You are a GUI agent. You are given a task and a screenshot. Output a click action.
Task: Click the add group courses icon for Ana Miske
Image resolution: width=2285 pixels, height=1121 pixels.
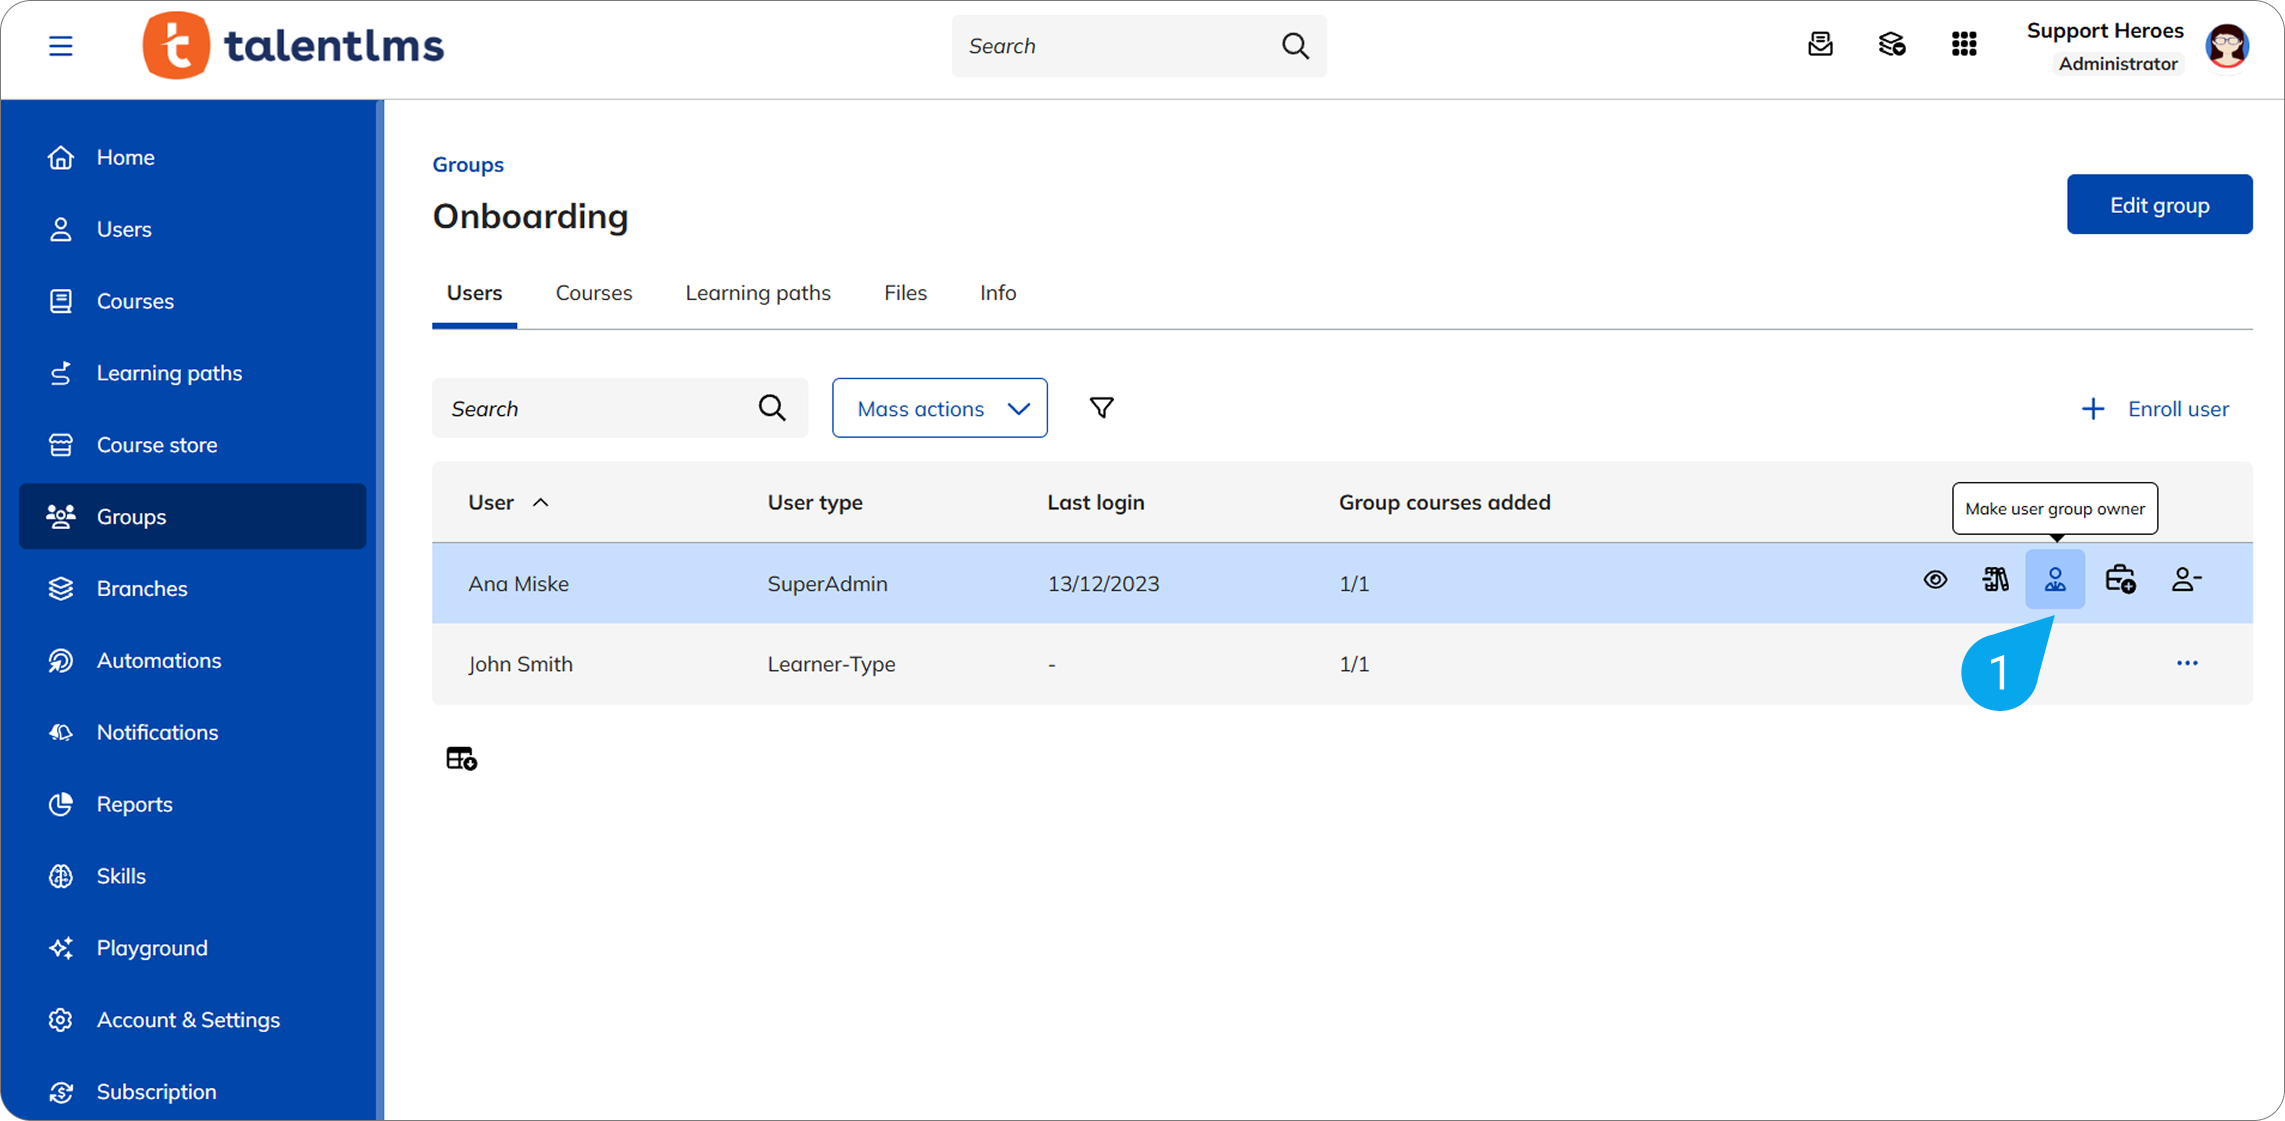point(2120,580)
